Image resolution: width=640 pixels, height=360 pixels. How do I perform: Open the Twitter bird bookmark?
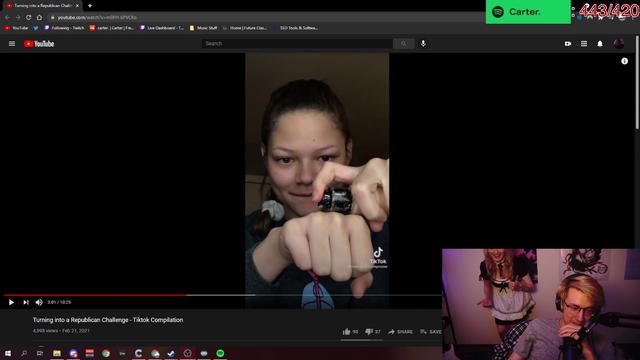36,28
